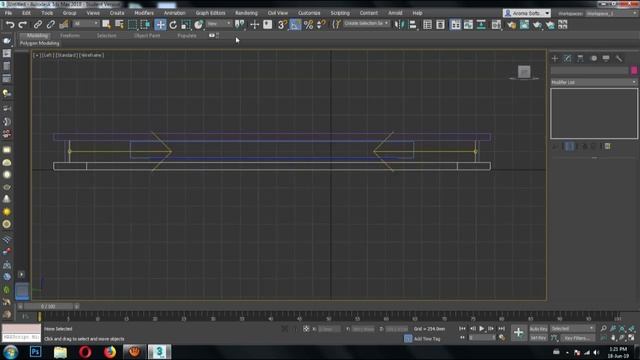Open the Layer Explorer icon
The image size is (640, 360).
(x=440, y=24)
